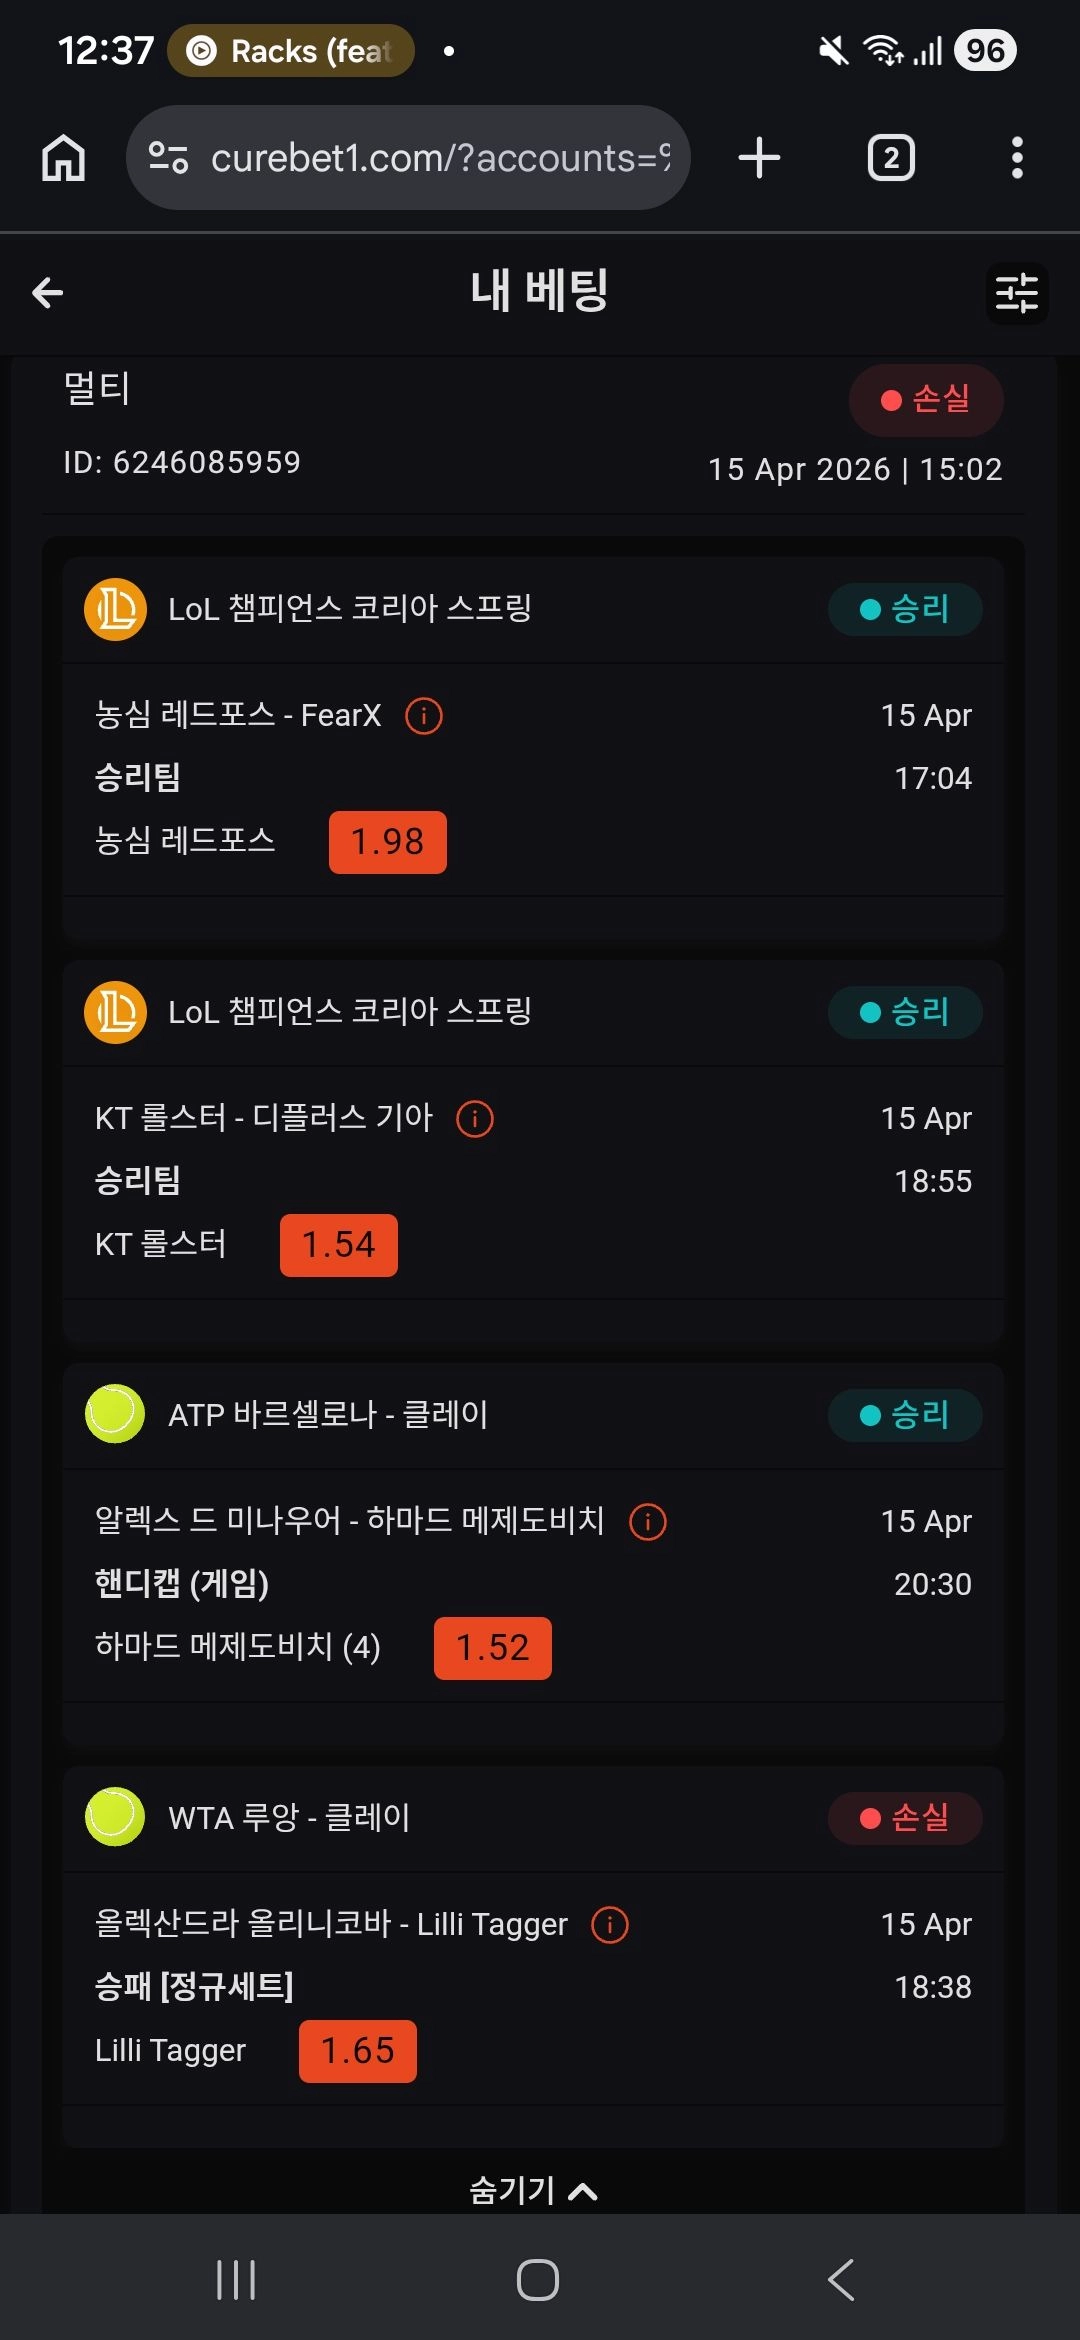Open Android recent apps button
The height and width of the screenshot is (2340, 1080).
pyautogui.click(x=237, y=2280)
